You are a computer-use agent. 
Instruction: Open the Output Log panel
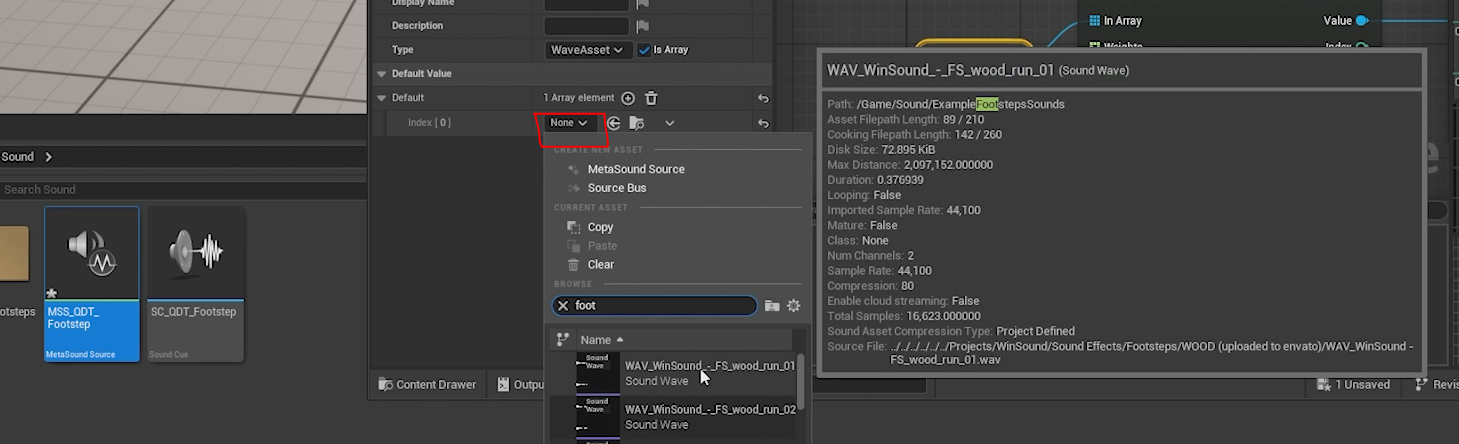pos(518,385)
